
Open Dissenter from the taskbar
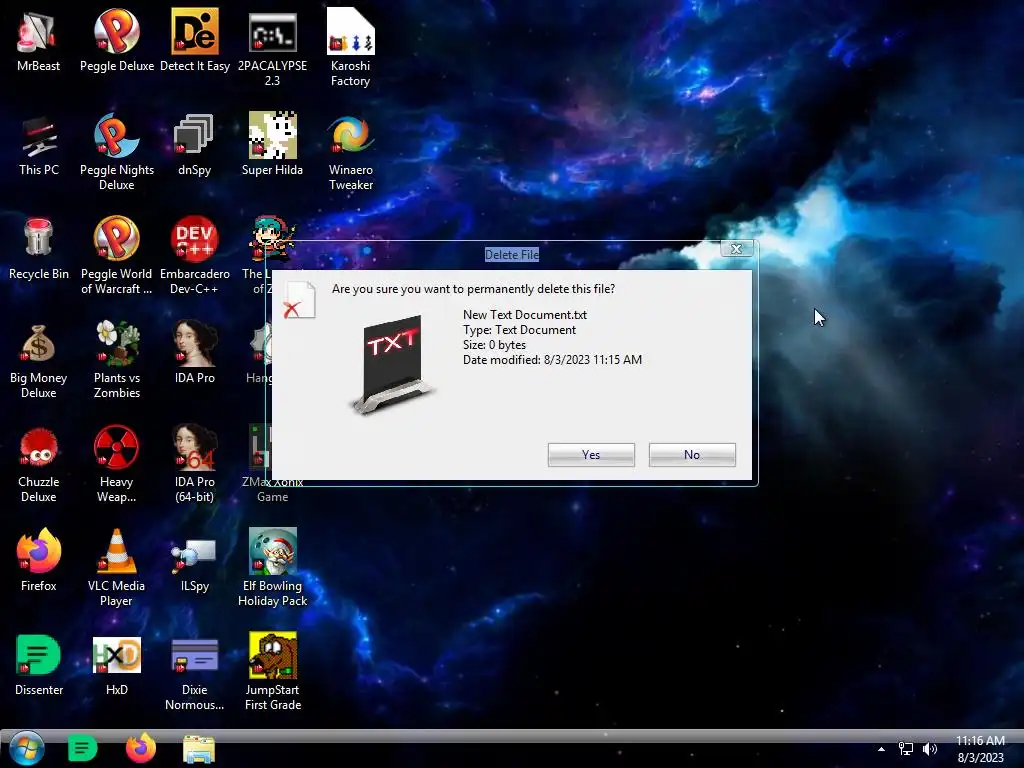click(82, 748)
